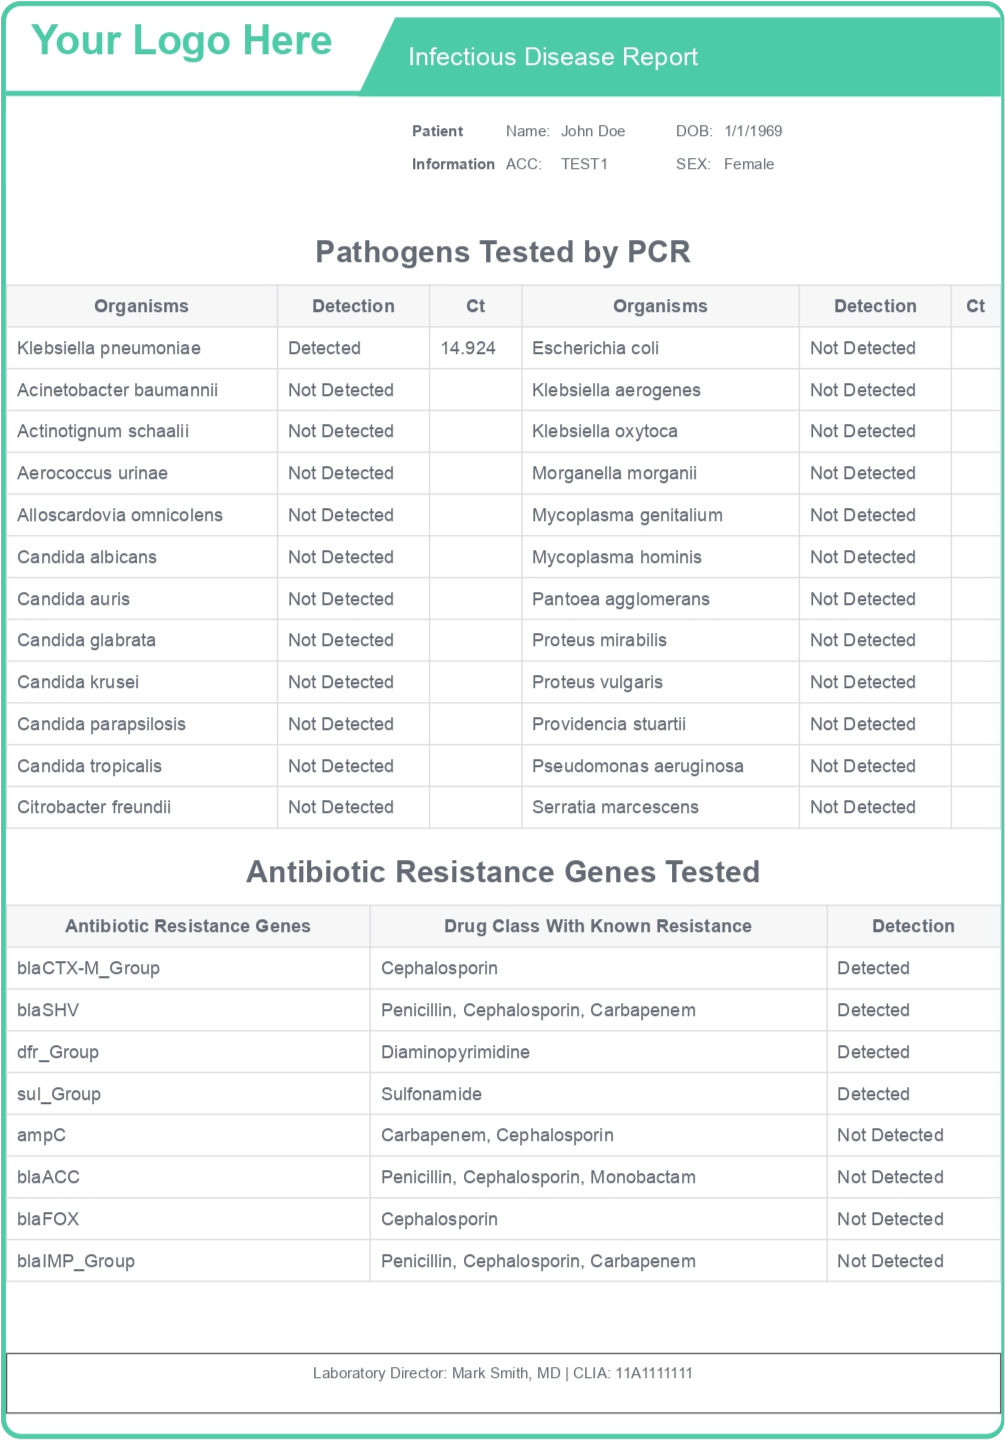This screenshot has width=1005, height=1440.
Task: Click the Not Detected result for blaFOX
Action: 890,1219
